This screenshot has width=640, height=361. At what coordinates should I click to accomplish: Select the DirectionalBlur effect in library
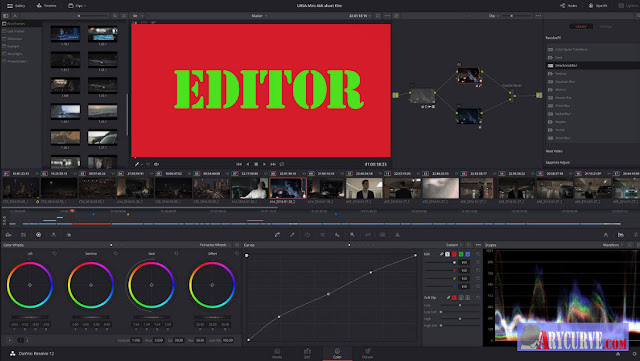point(592,65)
